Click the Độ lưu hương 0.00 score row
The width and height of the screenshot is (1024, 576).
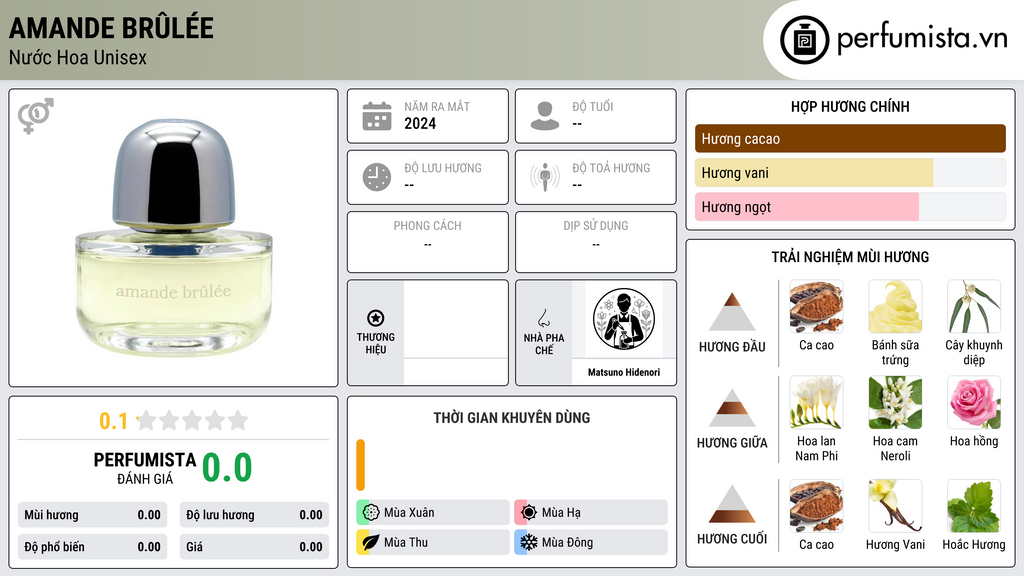[x=254, y=515]
